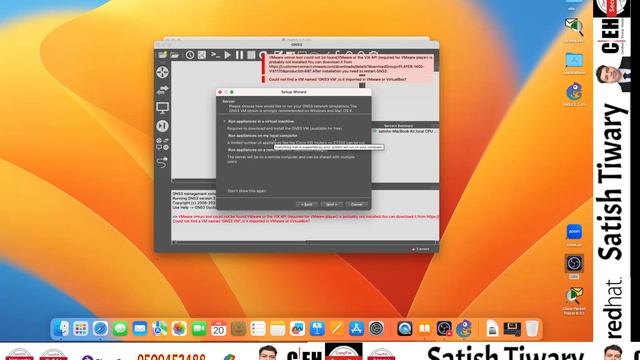The width and height of the screenshot is (640, 360).
Task: Open Keynote from the Dock
Action: coord(317,329)
